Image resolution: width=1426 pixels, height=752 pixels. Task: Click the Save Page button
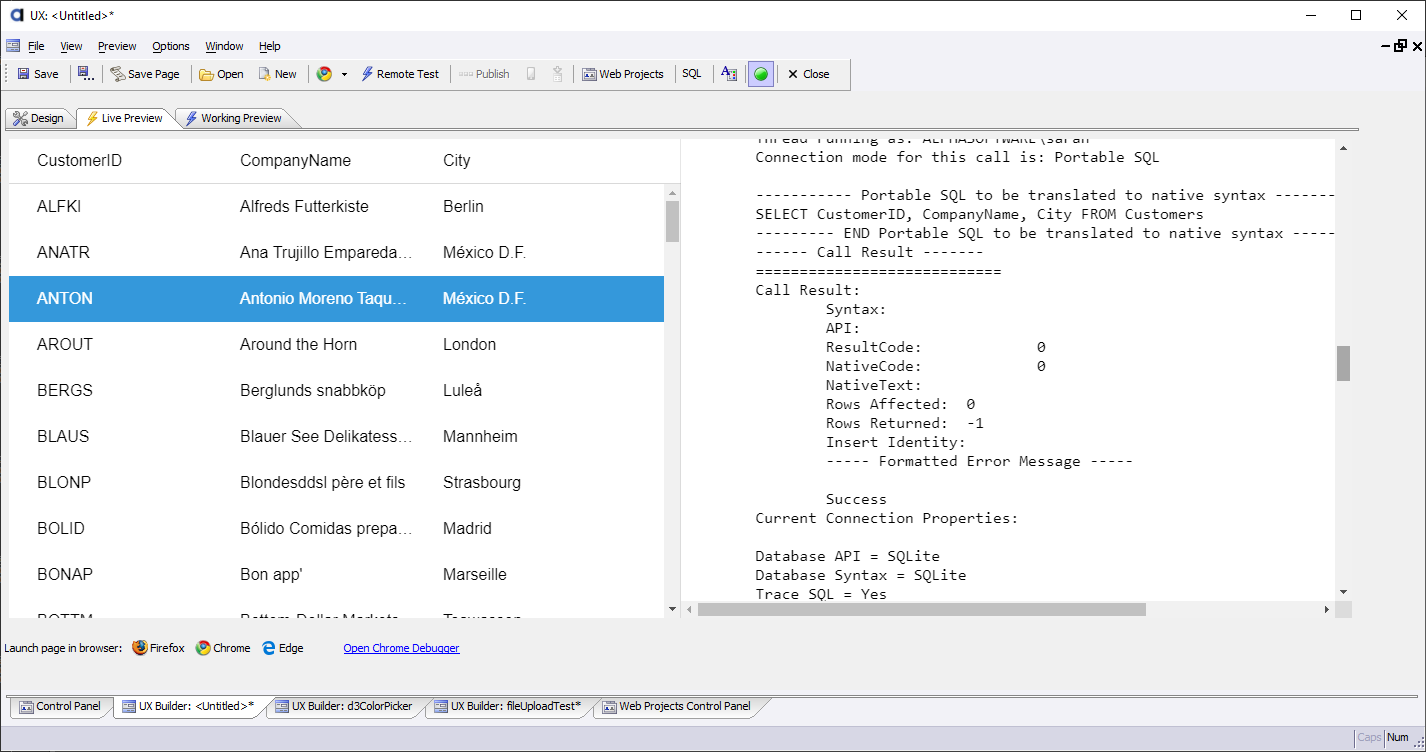click(x=145, y=74)
